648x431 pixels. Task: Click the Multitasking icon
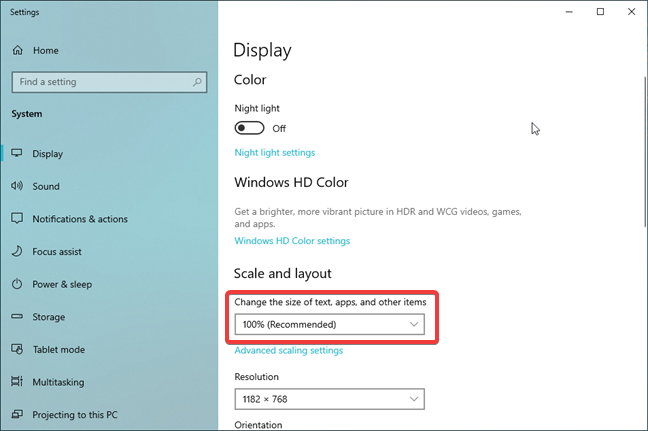tap(17, 381)
